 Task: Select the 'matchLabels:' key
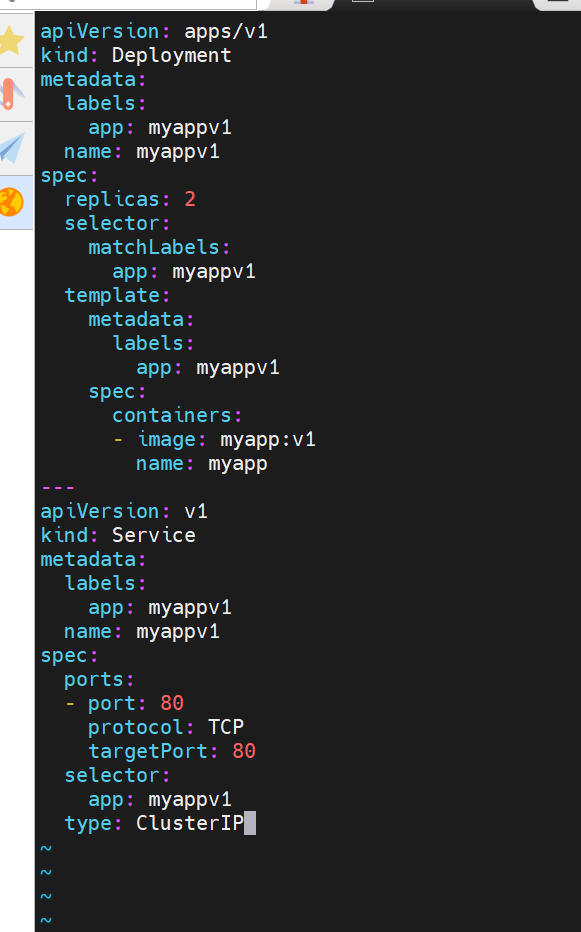point(159,247)
